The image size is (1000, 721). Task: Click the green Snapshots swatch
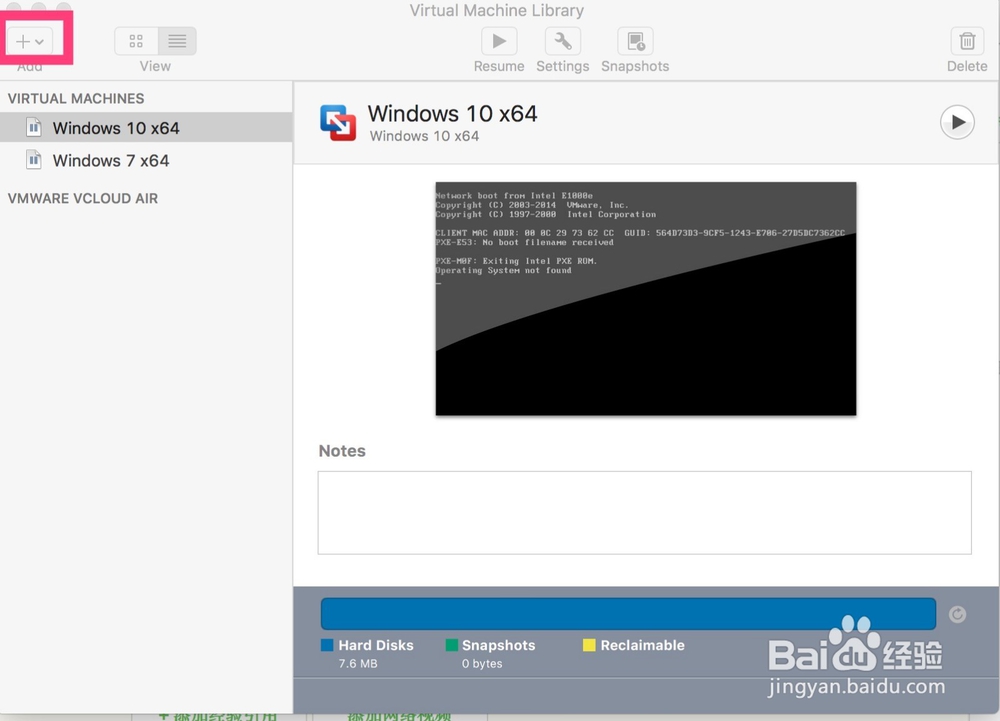coord(452,645)
